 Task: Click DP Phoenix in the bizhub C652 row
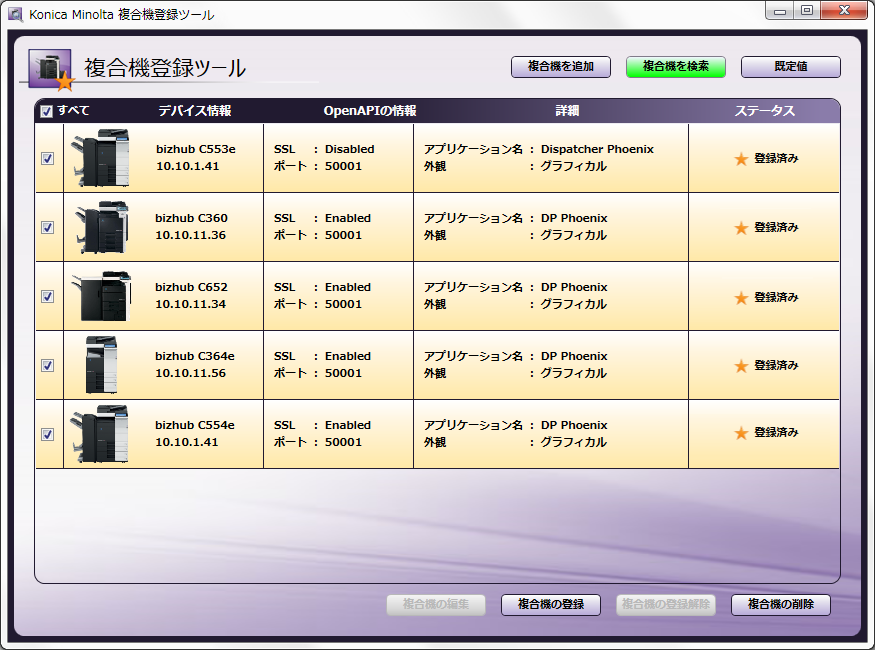tap(574, 287)
